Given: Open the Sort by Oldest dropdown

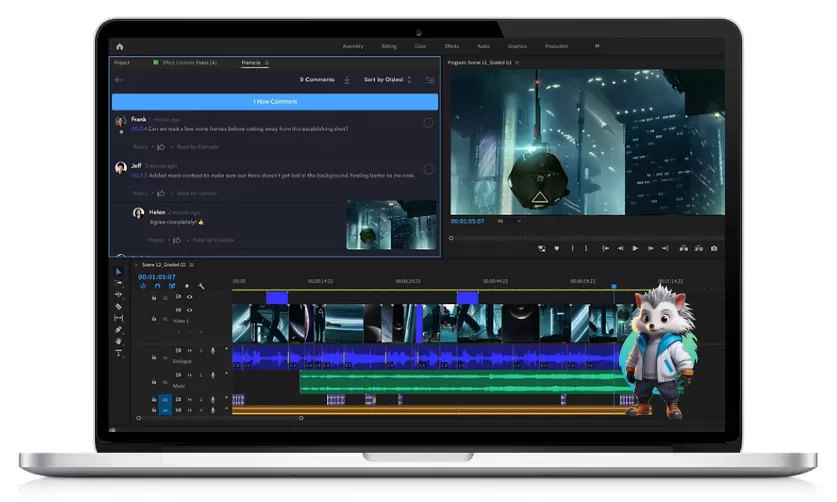Looking at the screenshot, I should 385,79.
